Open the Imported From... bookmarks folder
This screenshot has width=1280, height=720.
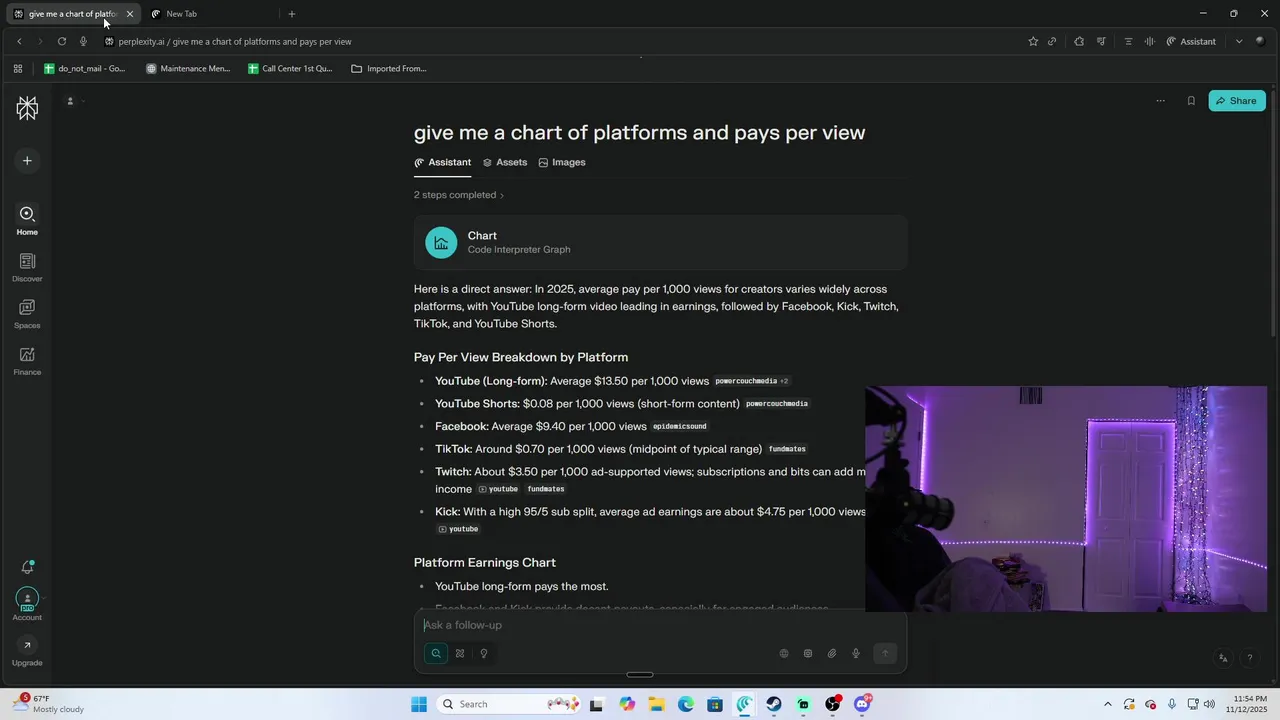click(389, 69)
